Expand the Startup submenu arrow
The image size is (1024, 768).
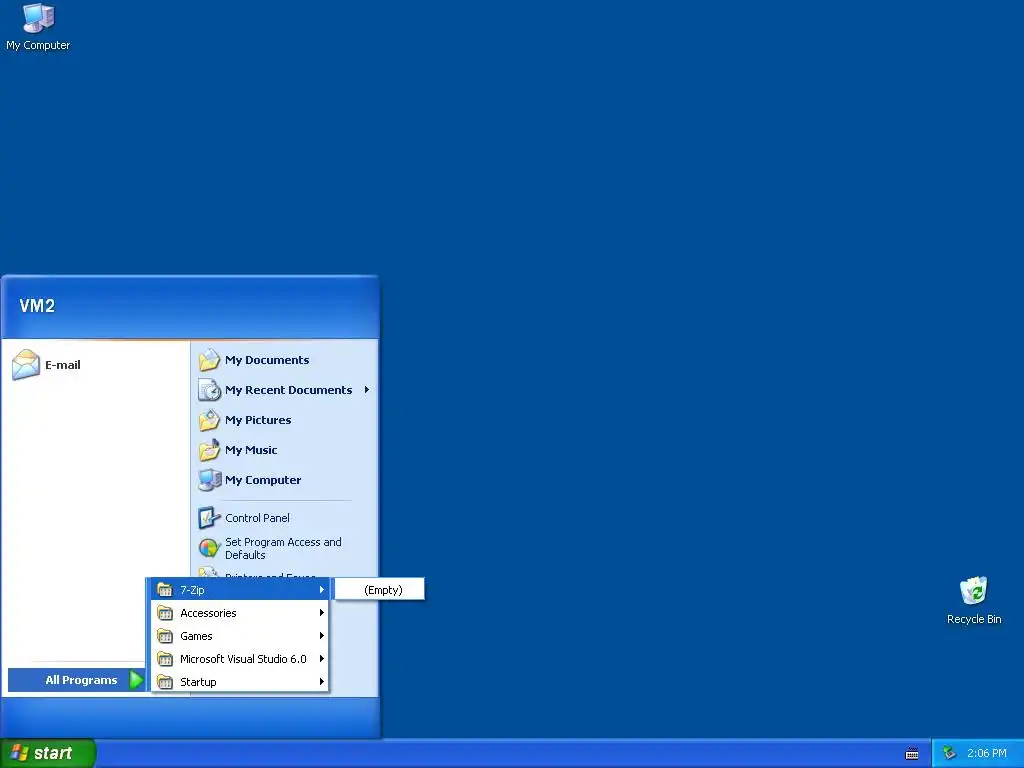[x=321, y=682]
